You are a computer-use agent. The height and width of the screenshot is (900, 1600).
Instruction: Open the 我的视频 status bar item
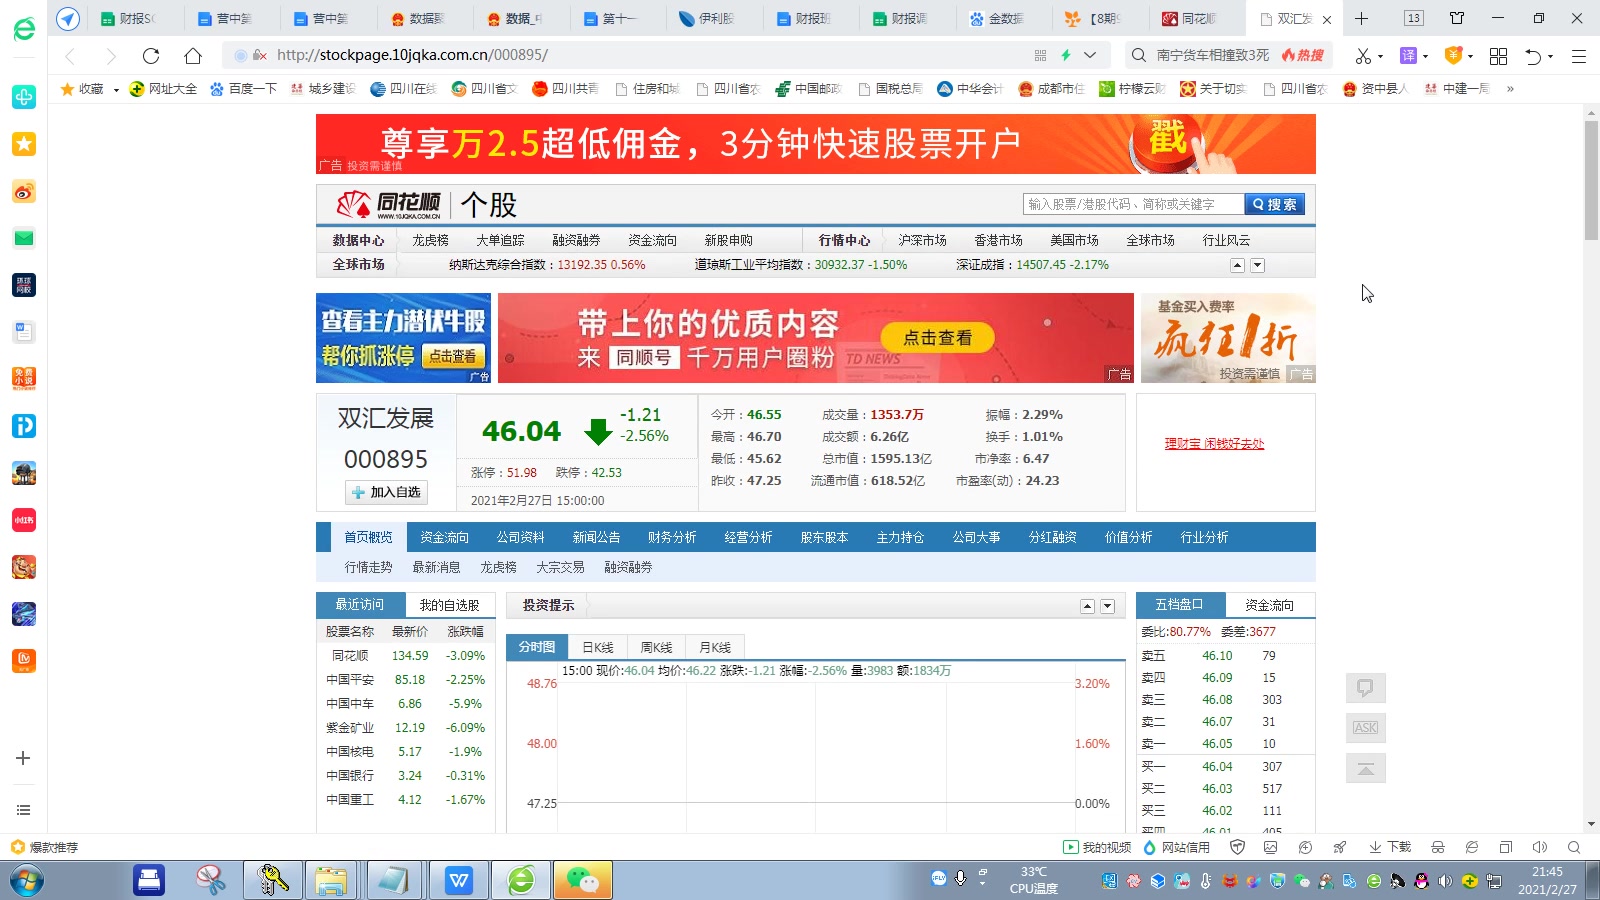1097,847
